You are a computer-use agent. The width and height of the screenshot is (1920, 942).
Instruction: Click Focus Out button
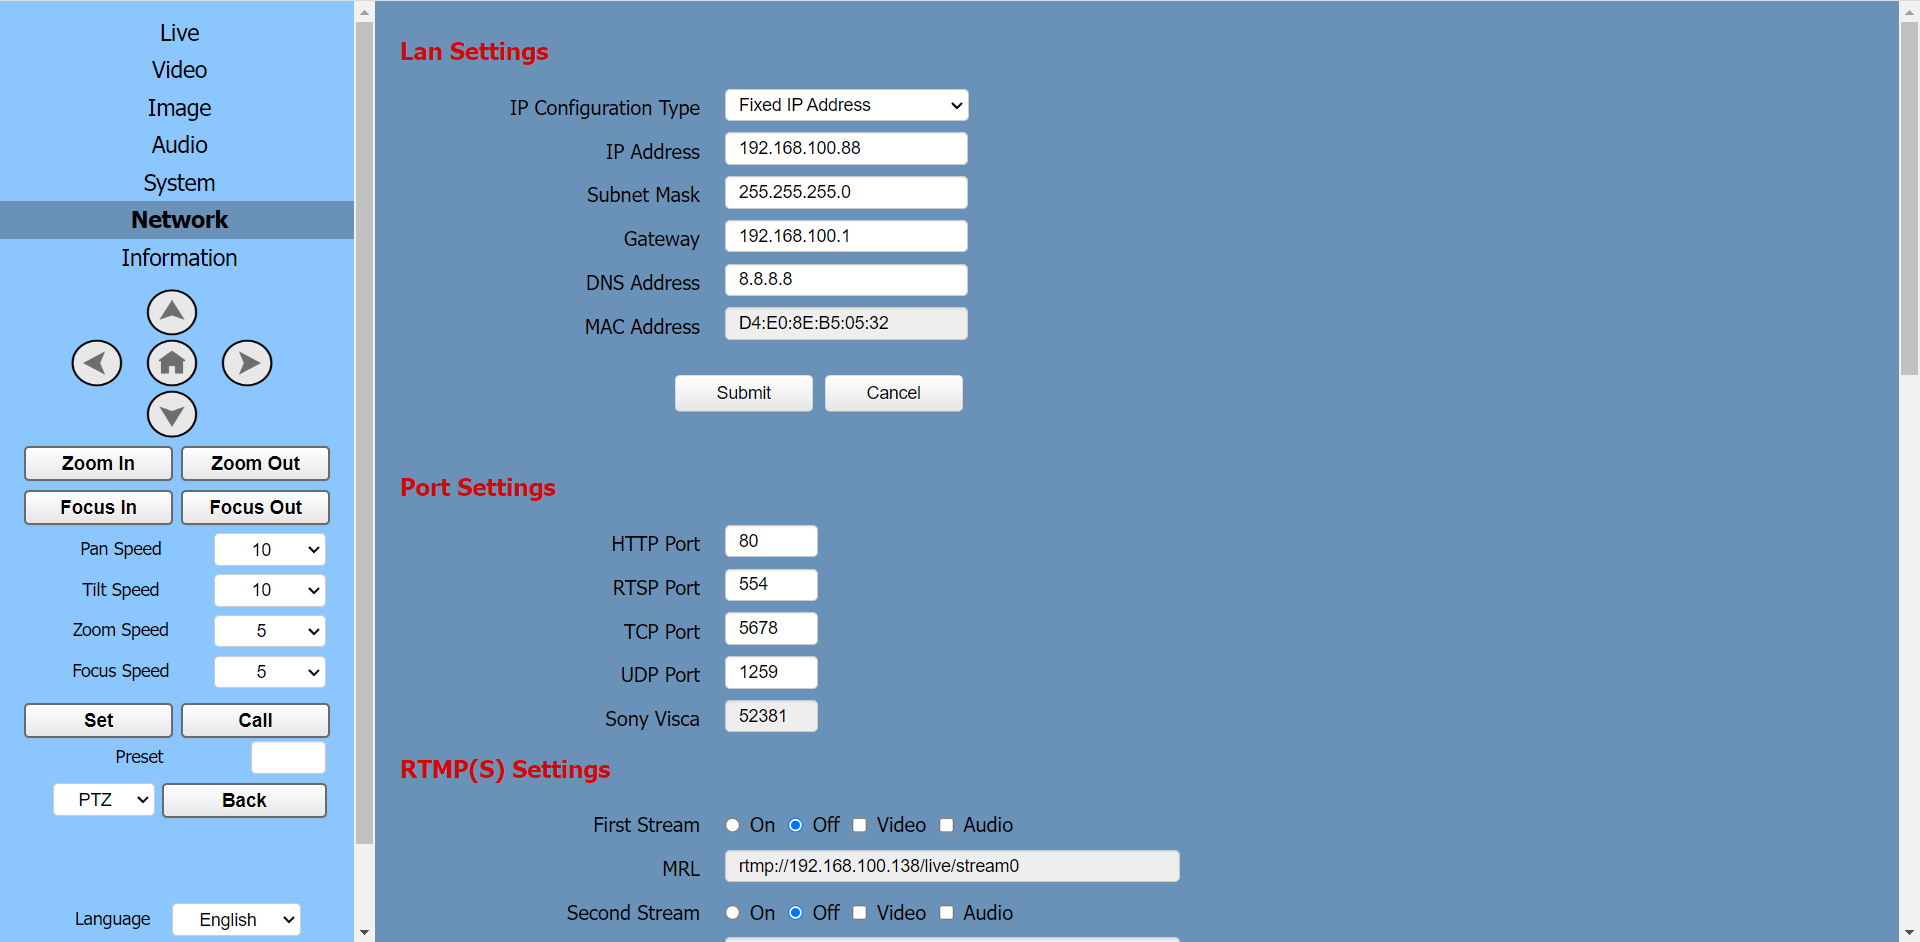point(255,507)
